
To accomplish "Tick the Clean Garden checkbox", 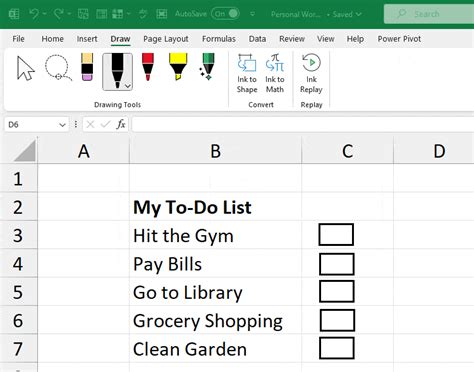I will [337, 348].
